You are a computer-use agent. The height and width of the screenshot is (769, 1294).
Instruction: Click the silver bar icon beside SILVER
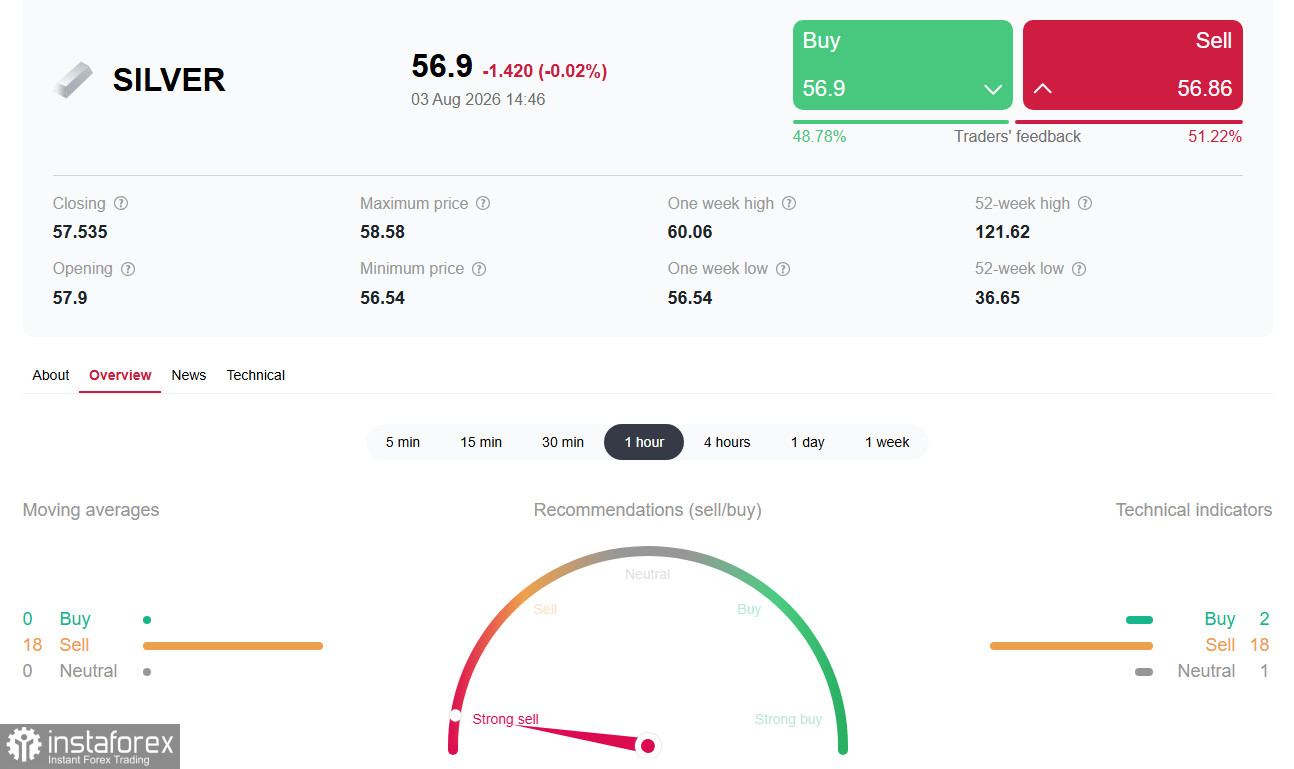pos(72,80)
